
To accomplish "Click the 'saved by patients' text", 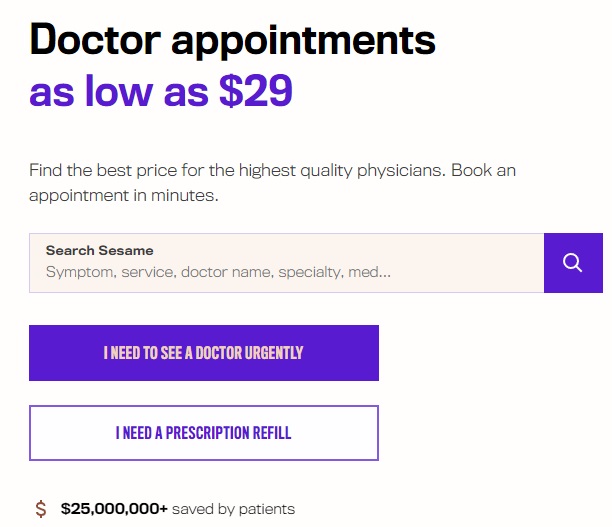I will pyautogui.click(x=233, y=509).
